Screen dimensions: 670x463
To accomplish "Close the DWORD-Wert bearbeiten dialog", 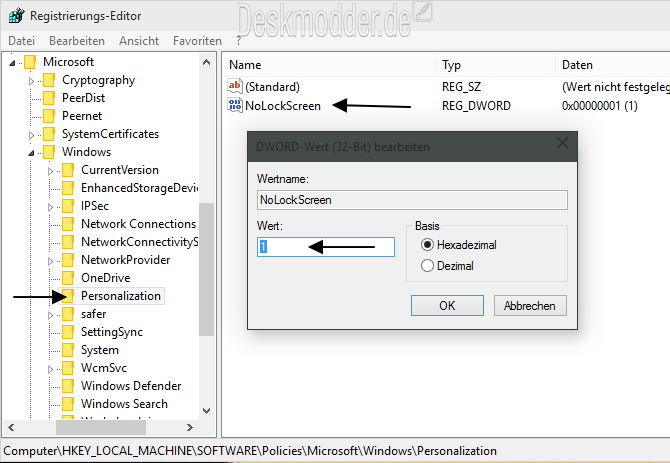I will click(x=562, y=143).
